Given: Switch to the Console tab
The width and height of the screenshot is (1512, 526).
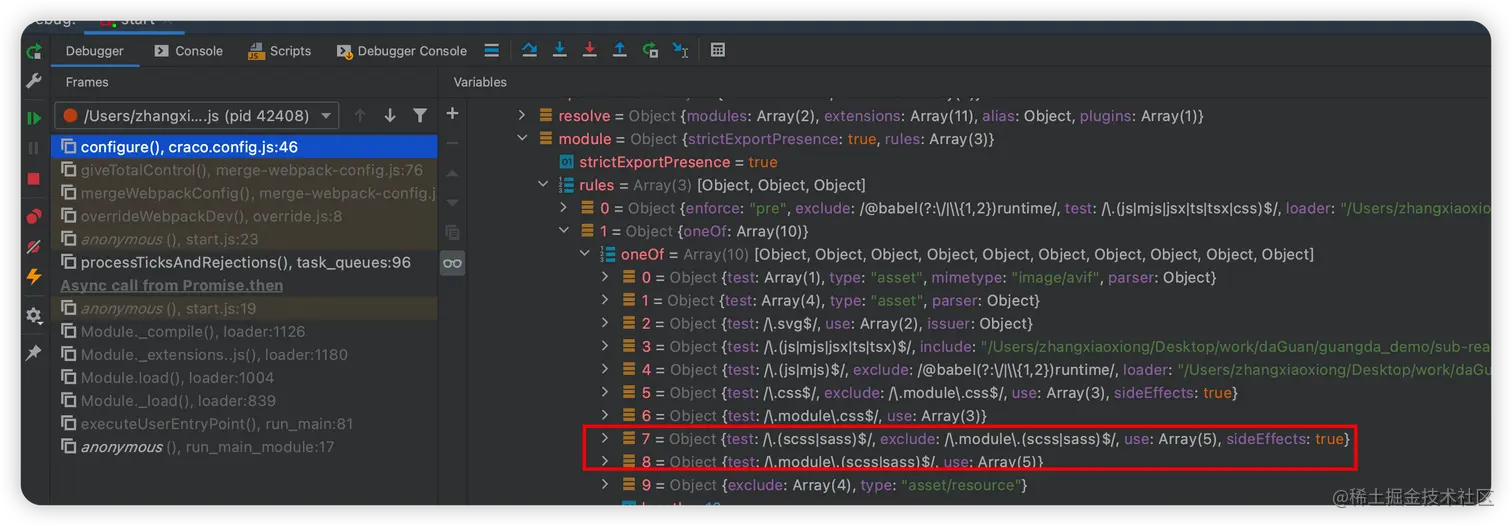Looking at the screenshot, I should pos(188,51).
